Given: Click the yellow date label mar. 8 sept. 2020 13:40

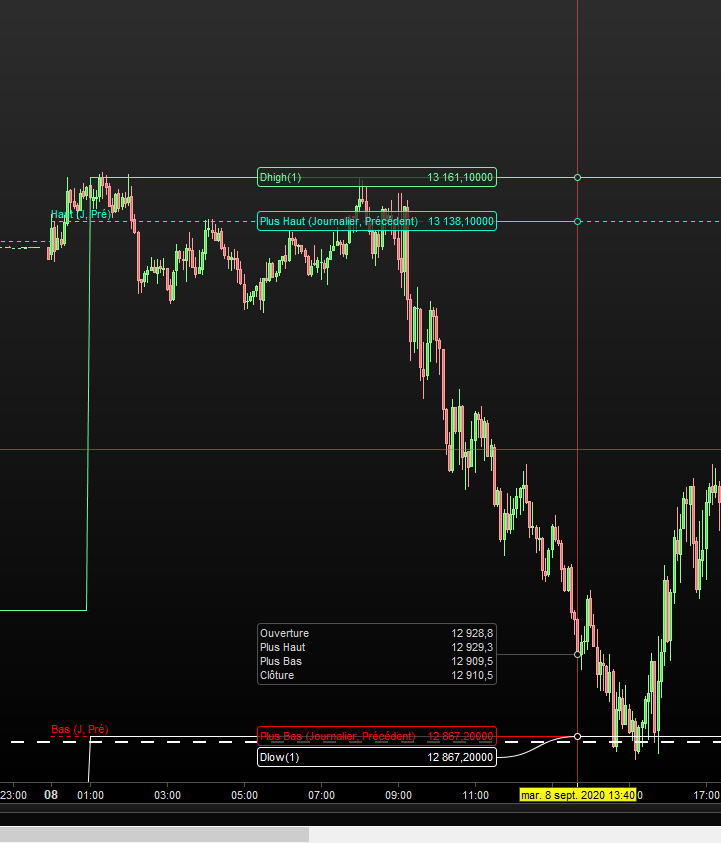Looking at the screenshot, I should [578, 795].
